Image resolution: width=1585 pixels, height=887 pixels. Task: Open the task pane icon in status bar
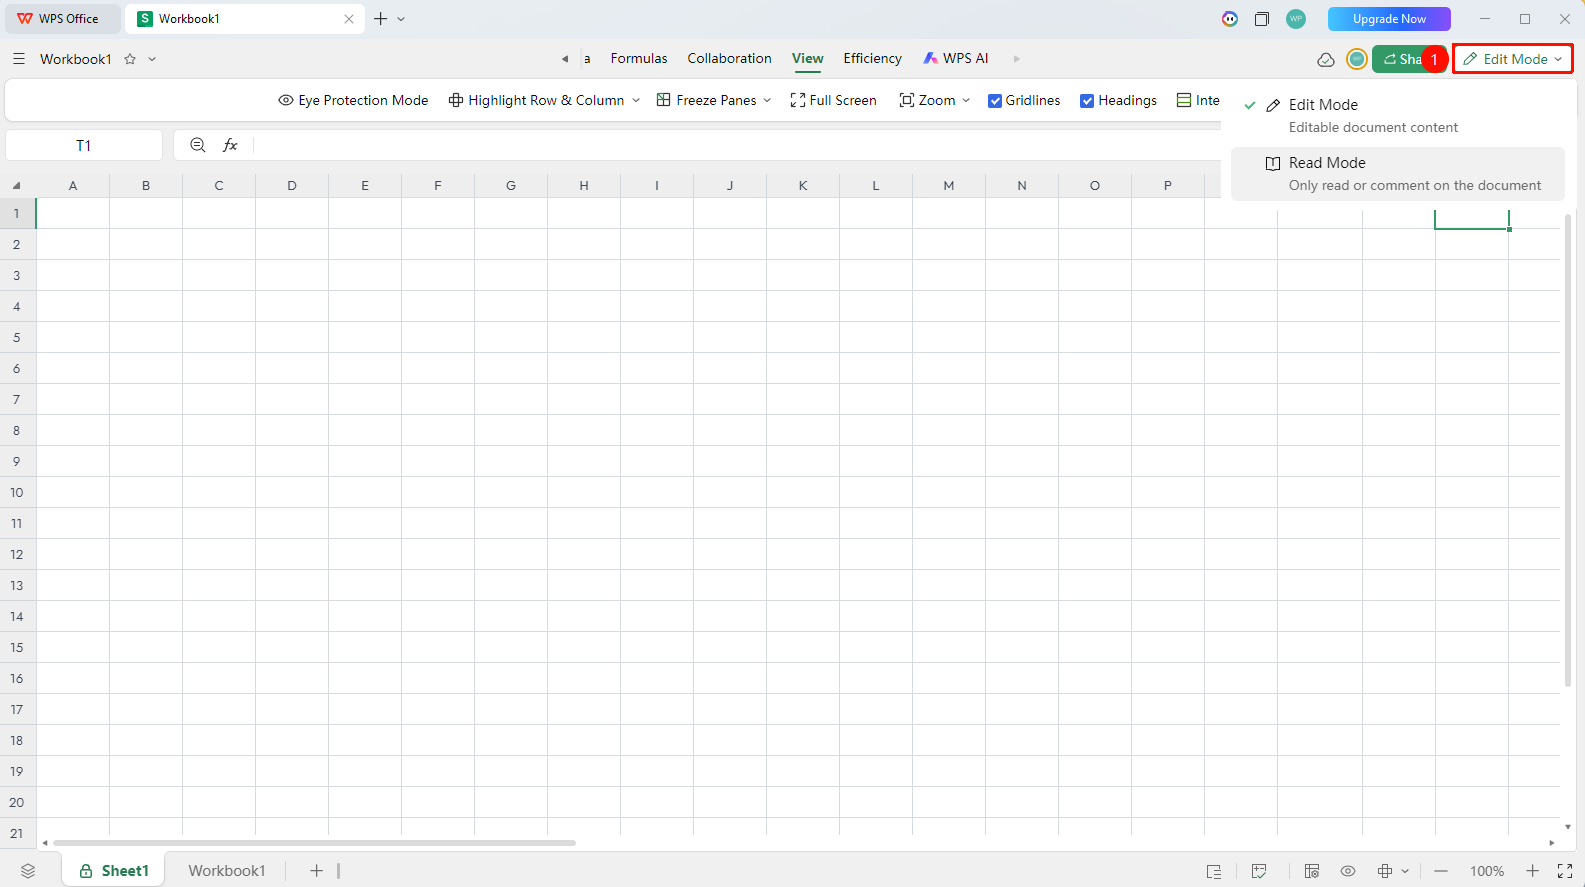pyautogui.click(x=1214, y=871)
